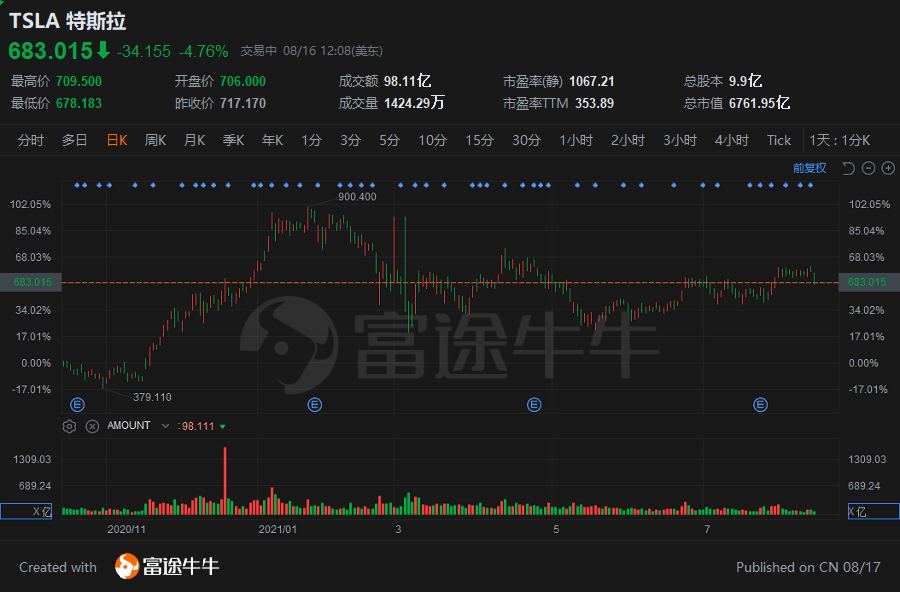Click the right X亿 unit box
The image size is (900, 592).
pyautogui.click(x=873, y=511)
